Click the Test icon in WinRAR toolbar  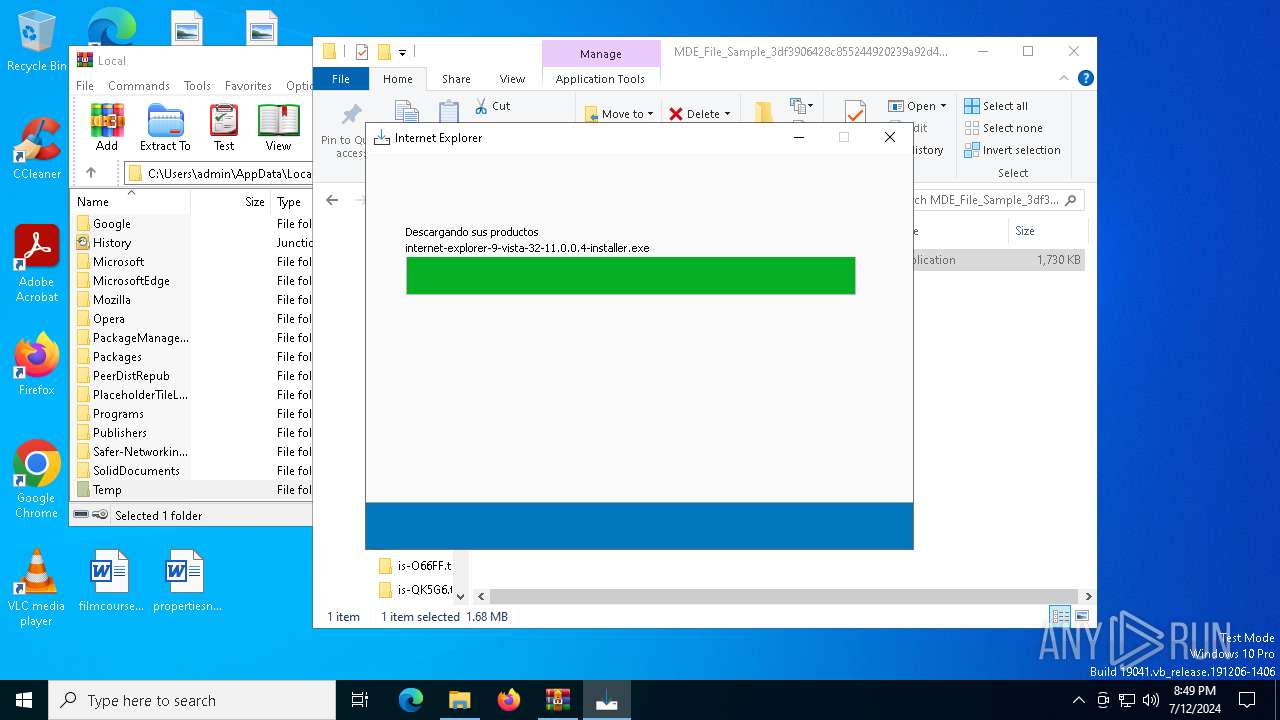click(x=224, y=127)
